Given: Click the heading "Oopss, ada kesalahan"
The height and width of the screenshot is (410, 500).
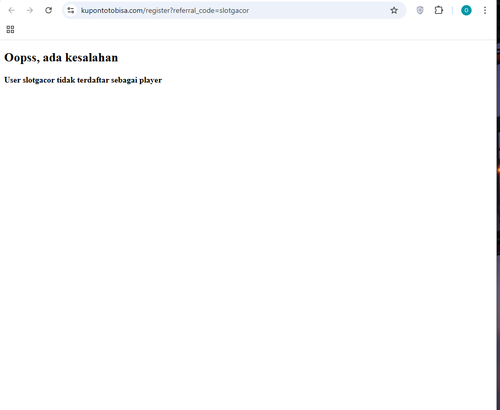Looking at the screenshot, I should (61, 58).
